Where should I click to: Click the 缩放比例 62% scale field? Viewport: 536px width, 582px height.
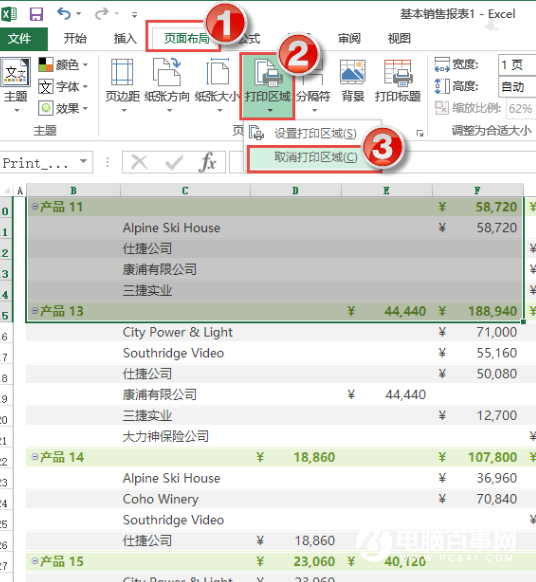(x=521, y=108)
